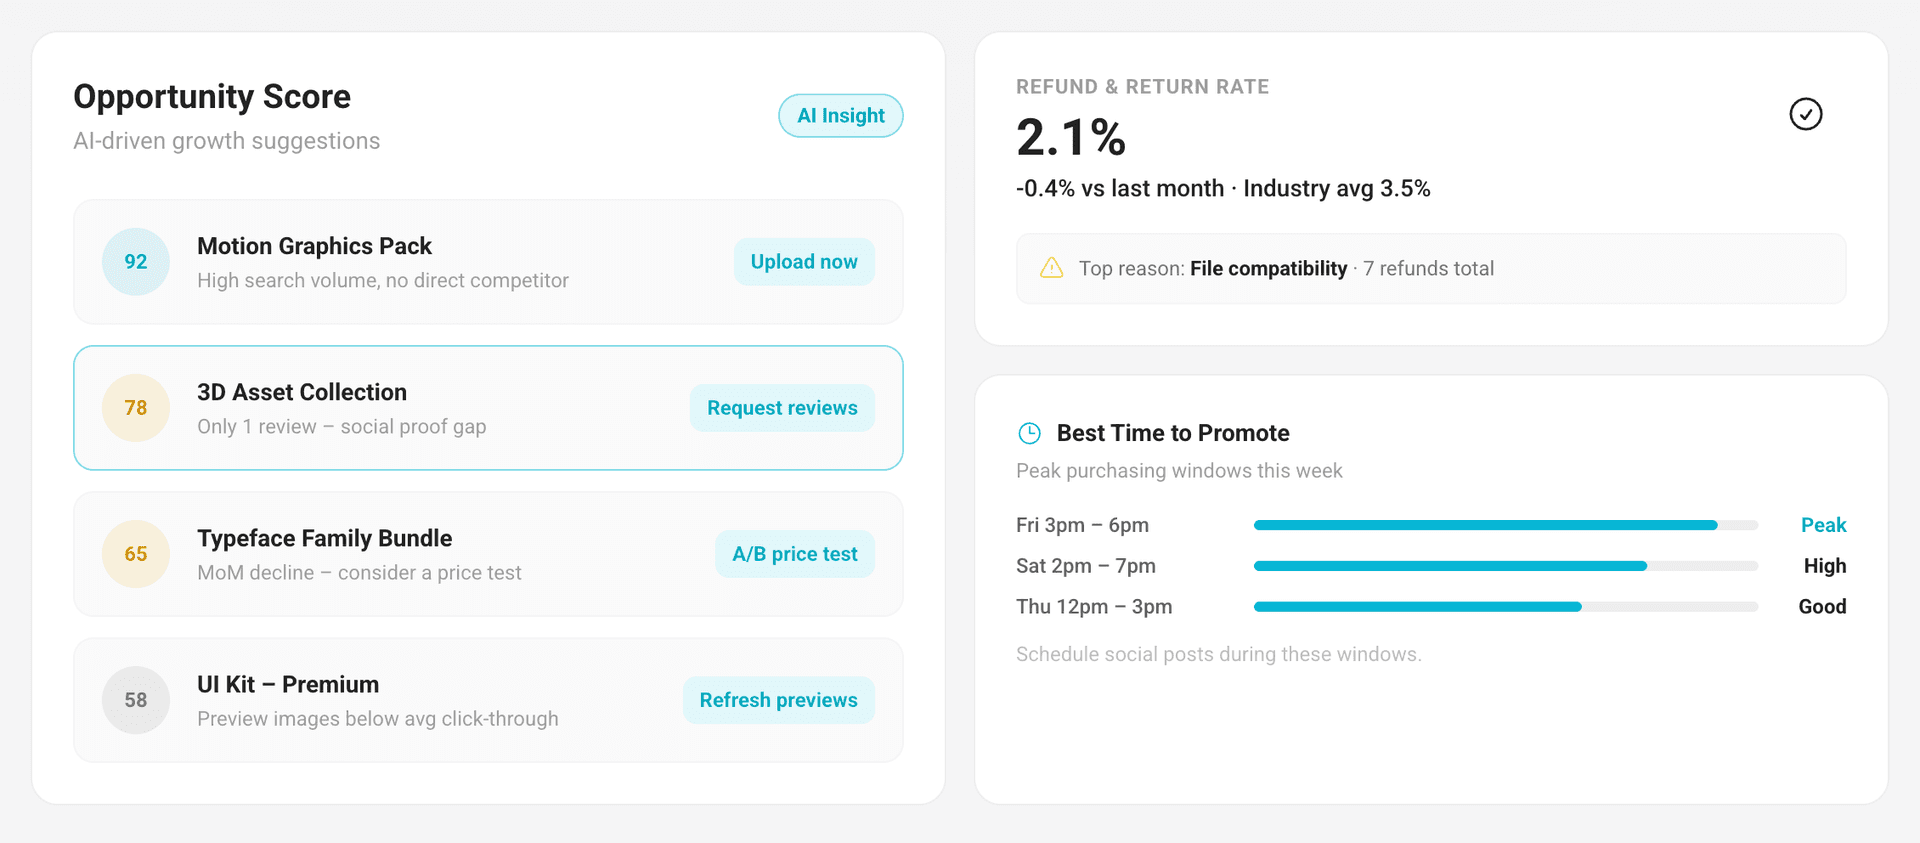Click the File compatibility top reason text
Viewport: 1920px width, 843px height.
(x=1268, y=268)
